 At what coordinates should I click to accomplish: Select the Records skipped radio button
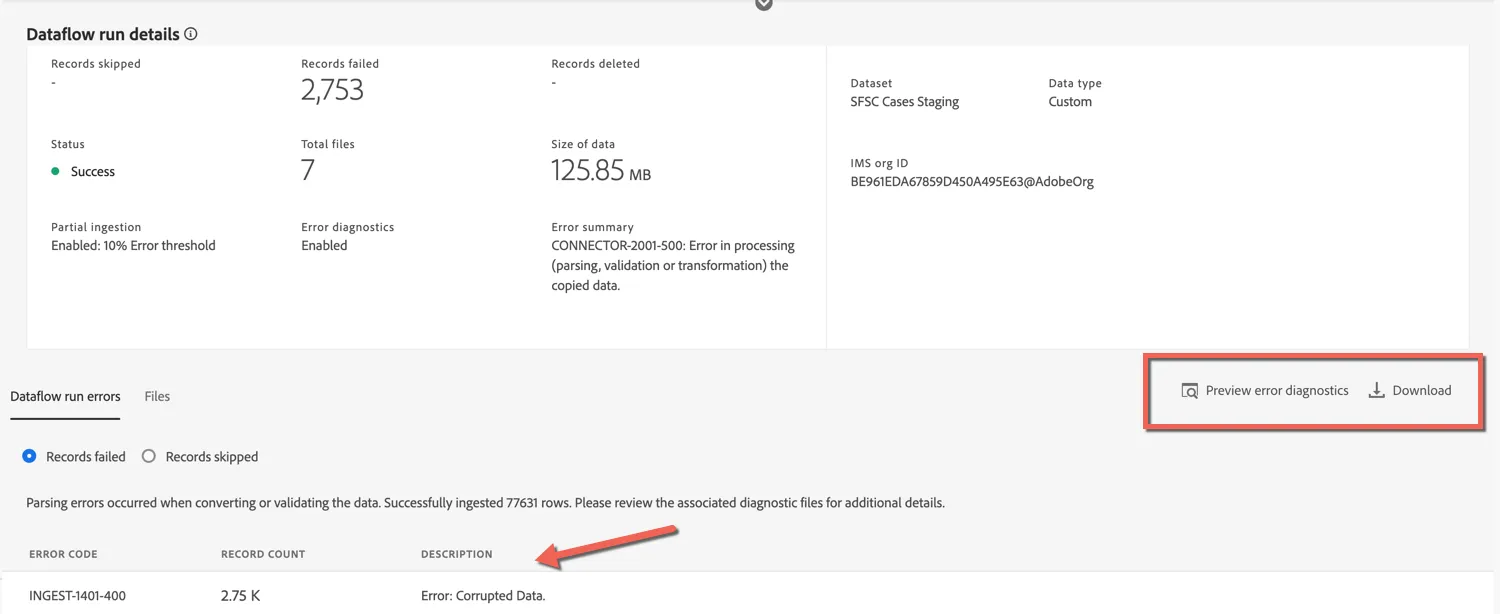coord(149,456)
